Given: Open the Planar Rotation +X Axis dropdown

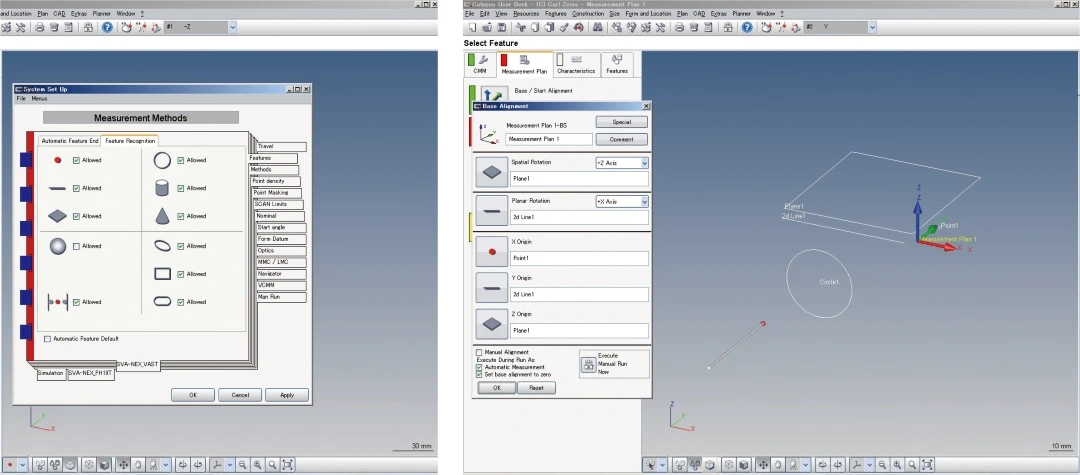Looking at the screenshot, I should pyautogui.click(x=644, y=201).
